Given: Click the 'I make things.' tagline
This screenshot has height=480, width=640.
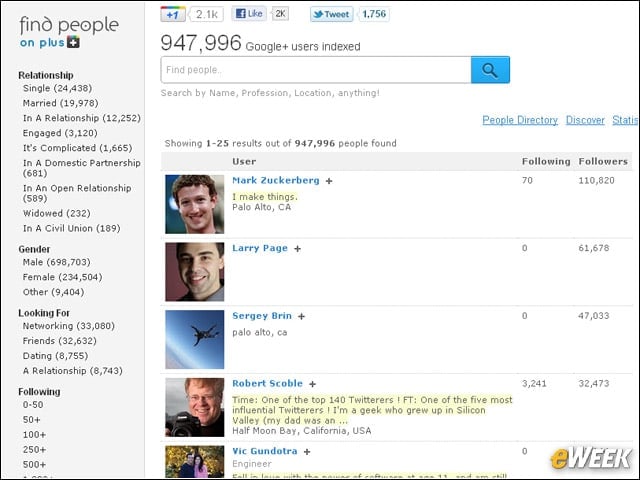Looking at the screenshot, I should [x=265, y=197].
